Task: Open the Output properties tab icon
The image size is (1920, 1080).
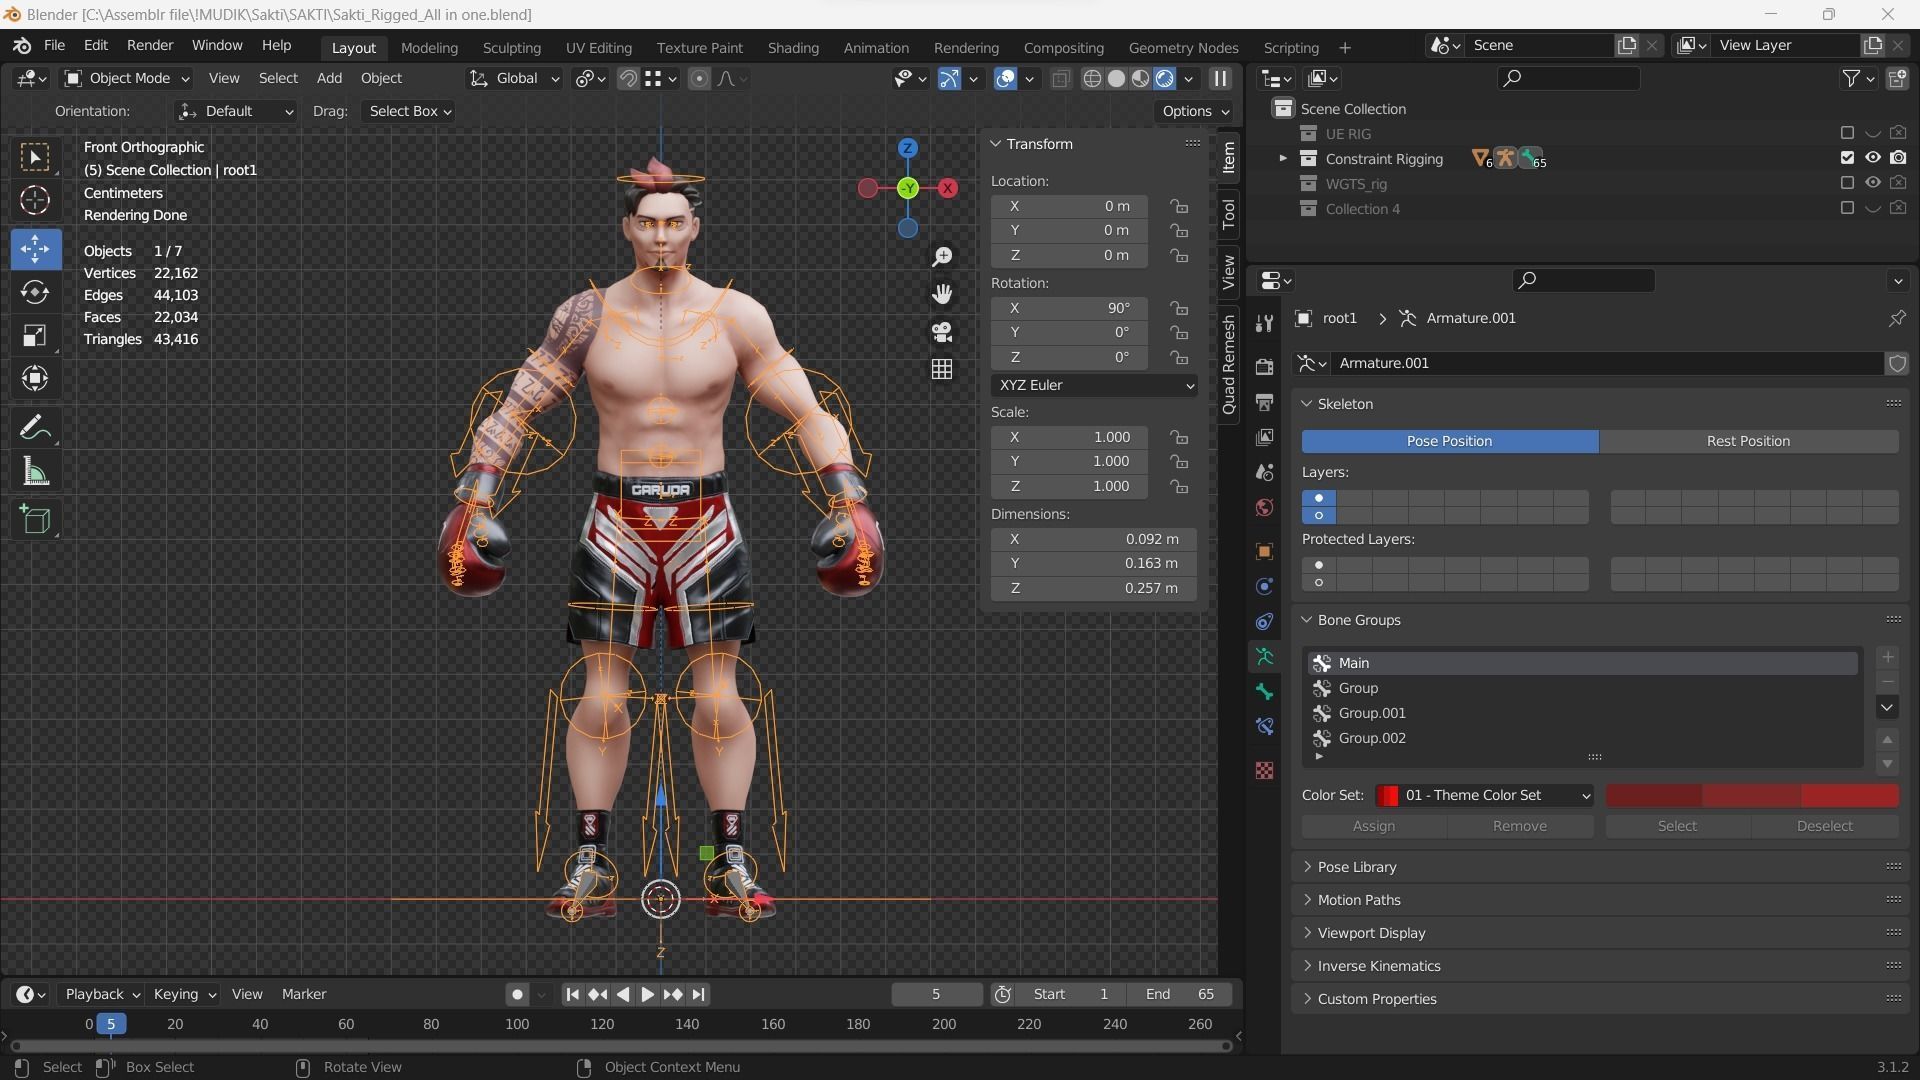Action: [x=1265, y=402]
